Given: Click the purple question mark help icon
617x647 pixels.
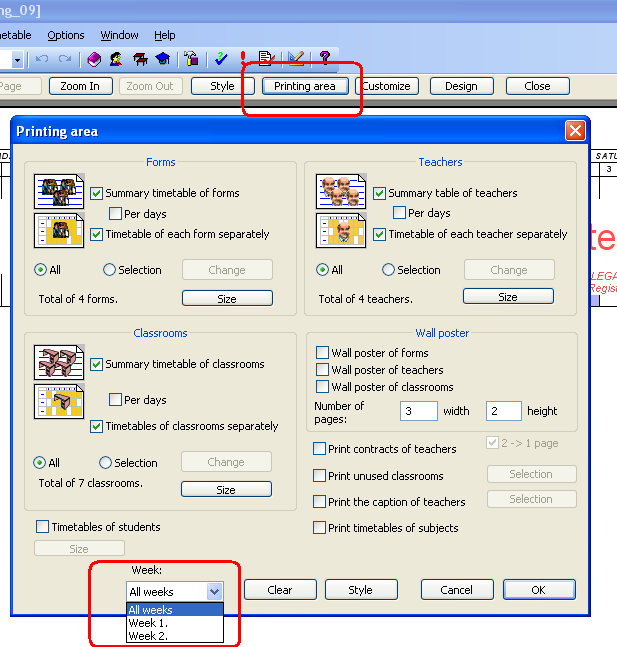Looking at the screenshot, I should [x=324, y=59].
